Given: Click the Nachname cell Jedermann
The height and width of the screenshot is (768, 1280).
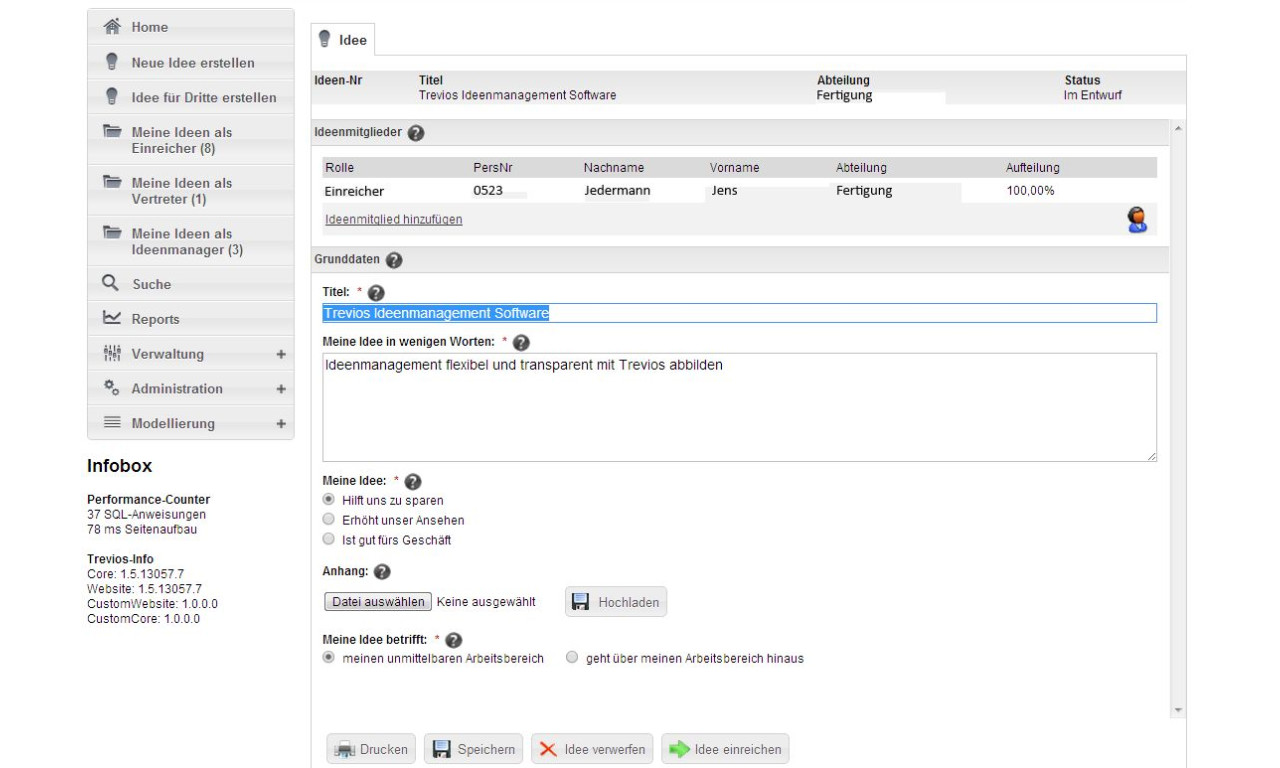Looking at the screenshot, I should tap(617, 190).
